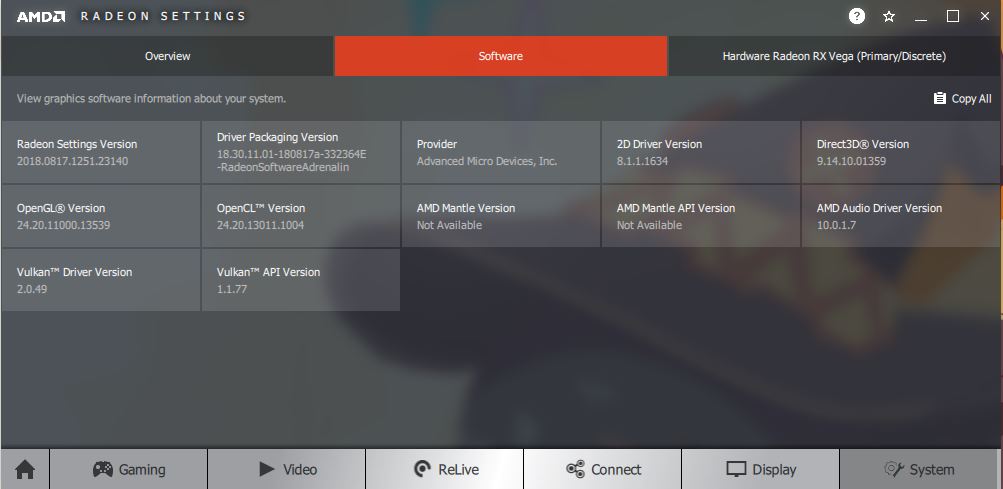
Task: Click the 2D Driver Version tile
Action: point(700,152)
